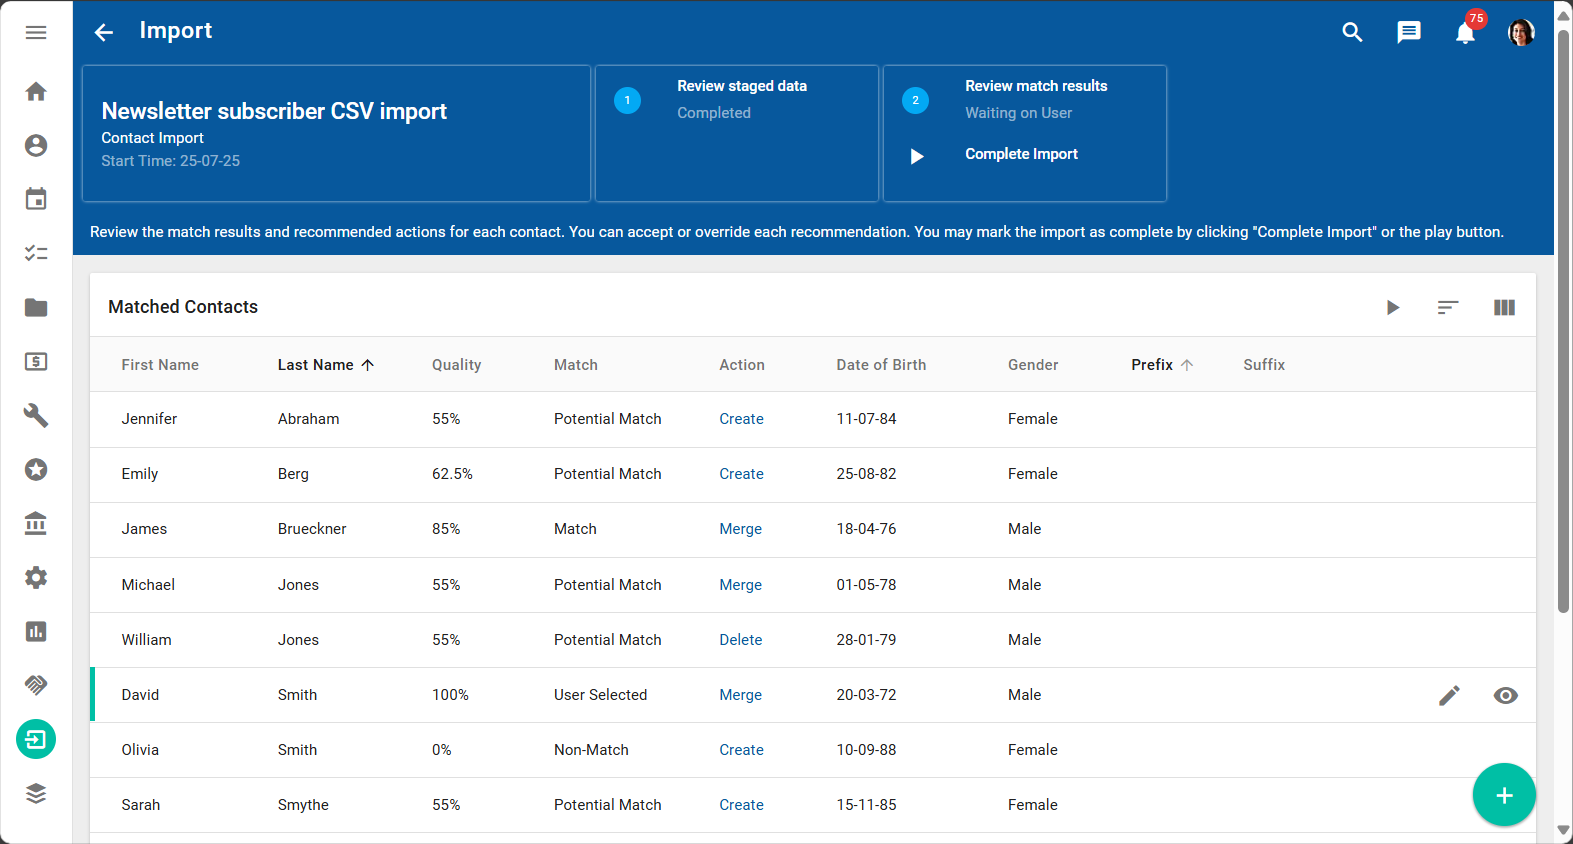1573x844 pixels.
Task: Click Delete action for William Jones
Action: point(740,640)
